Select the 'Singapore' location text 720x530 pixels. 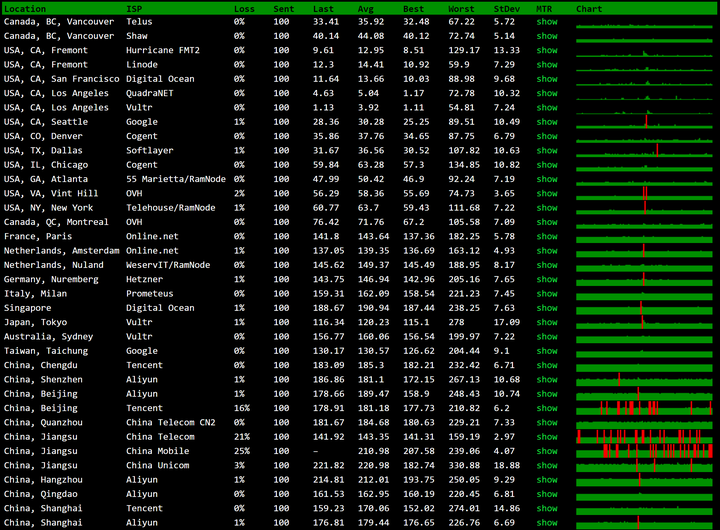(28, 308)
